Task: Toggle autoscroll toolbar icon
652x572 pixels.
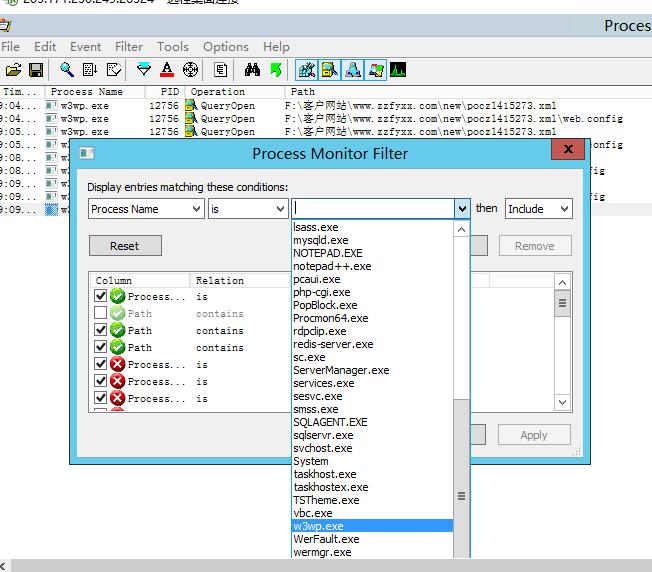Action: [90, 70]
